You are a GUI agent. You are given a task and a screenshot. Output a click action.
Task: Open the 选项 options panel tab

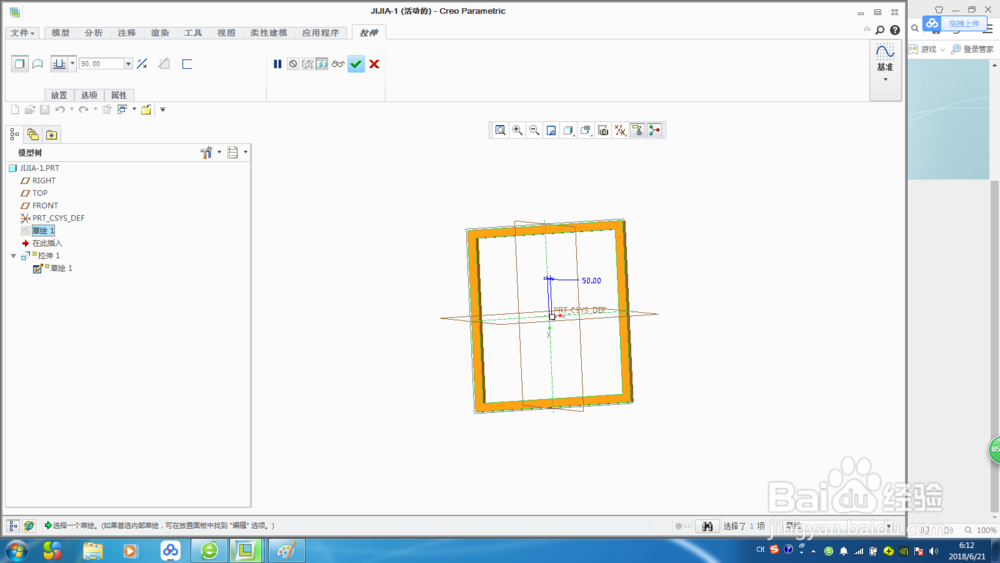[x=89, y=95]
